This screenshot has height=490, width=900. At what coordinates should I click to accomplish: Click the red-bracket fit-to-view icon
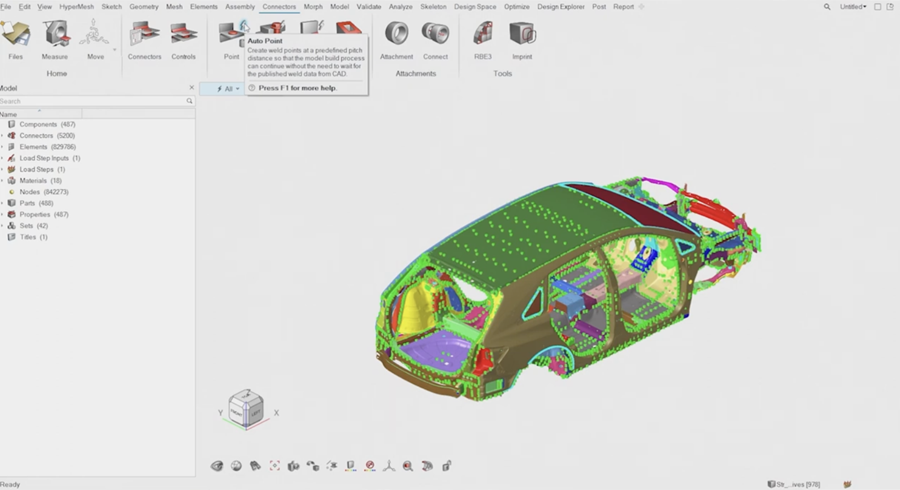274,466
